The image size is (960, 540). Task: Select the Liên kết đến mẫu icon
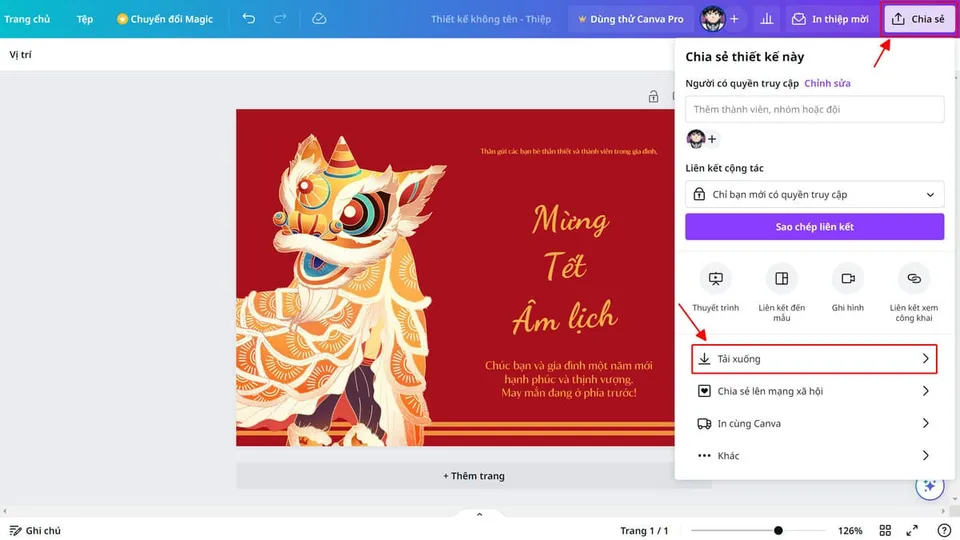coord(781,279)
